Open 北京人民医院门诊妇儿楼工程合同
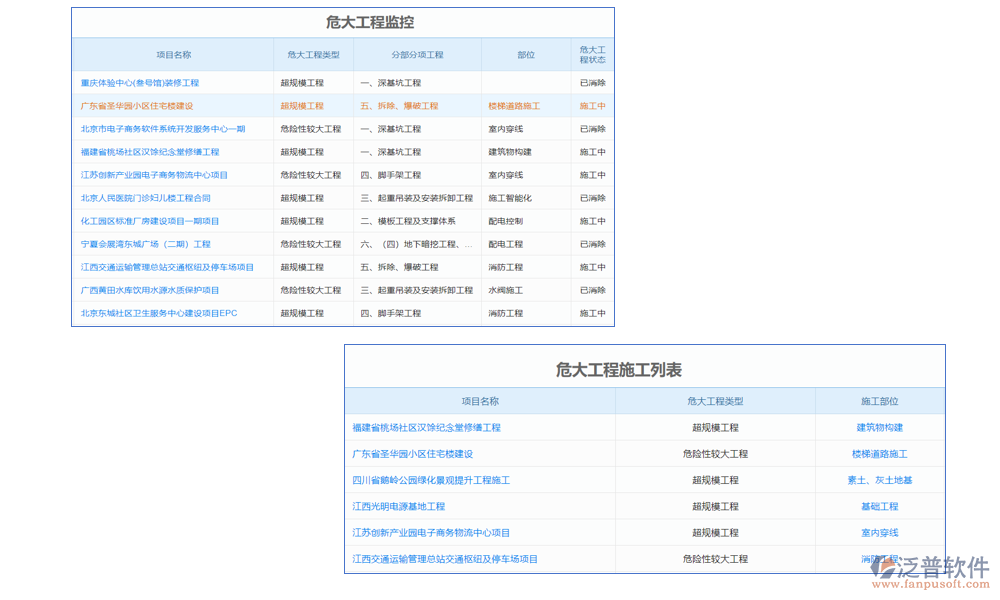1000x600 pixels. pyautogui.click(x=145, y=197)
